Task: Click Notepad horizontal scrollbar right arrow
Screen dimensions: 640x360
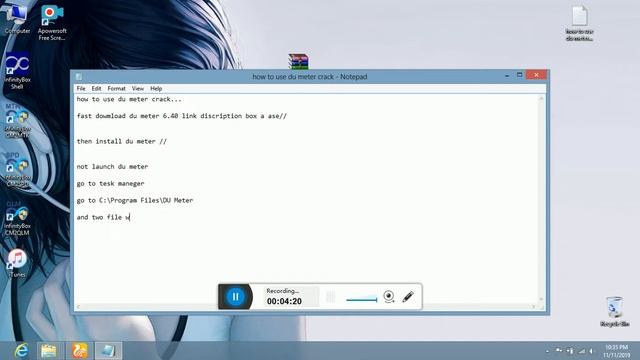Action: [x=533, y=306]
